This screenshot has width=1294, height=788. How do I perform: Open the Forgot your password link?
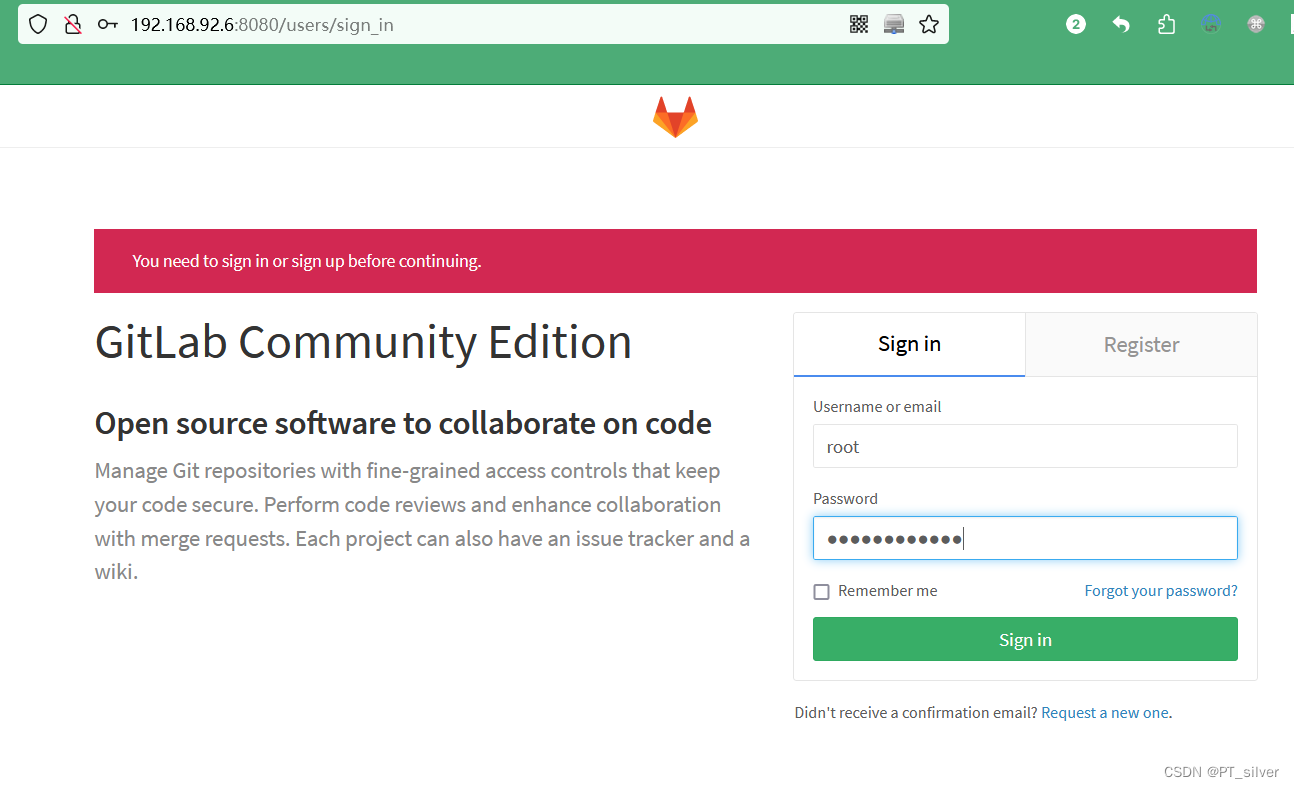pos(1161,591)
